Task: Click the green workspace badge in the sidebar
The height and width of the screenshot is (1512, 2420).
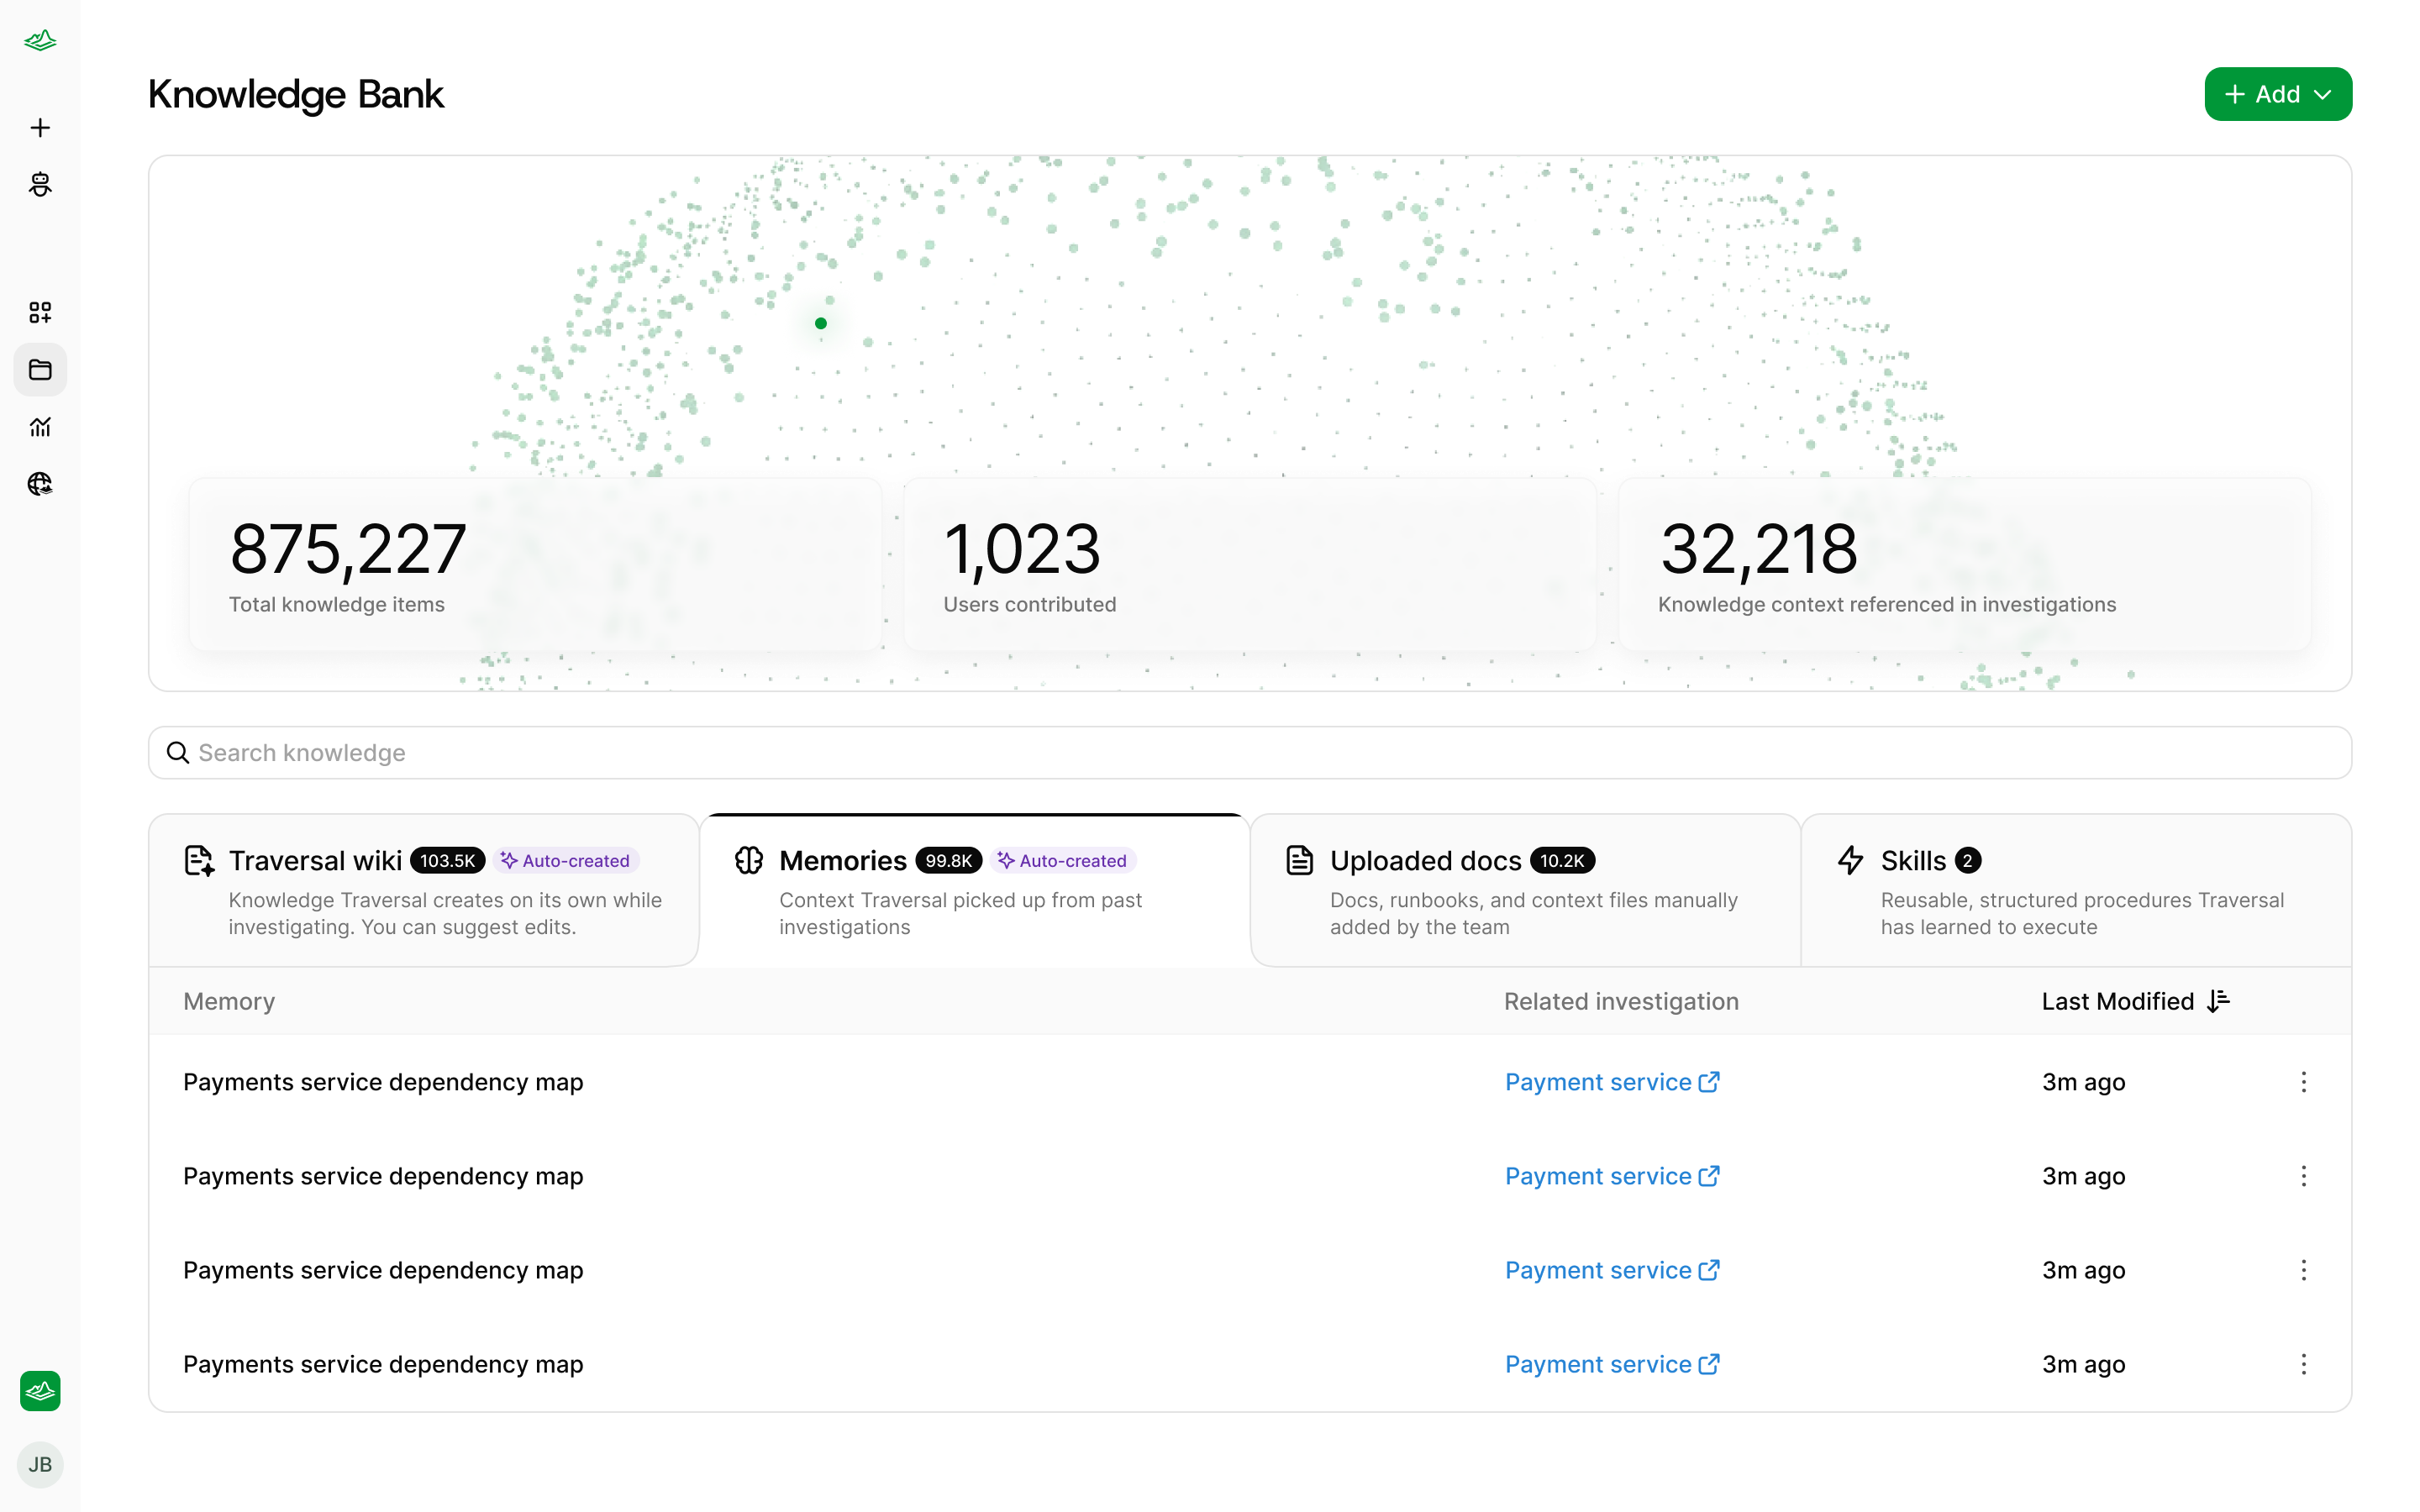Action: (40, 1390)
